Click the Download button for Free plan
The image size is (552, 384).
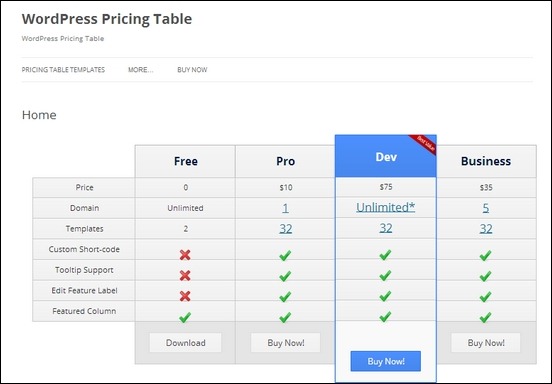tap(186, 342)
